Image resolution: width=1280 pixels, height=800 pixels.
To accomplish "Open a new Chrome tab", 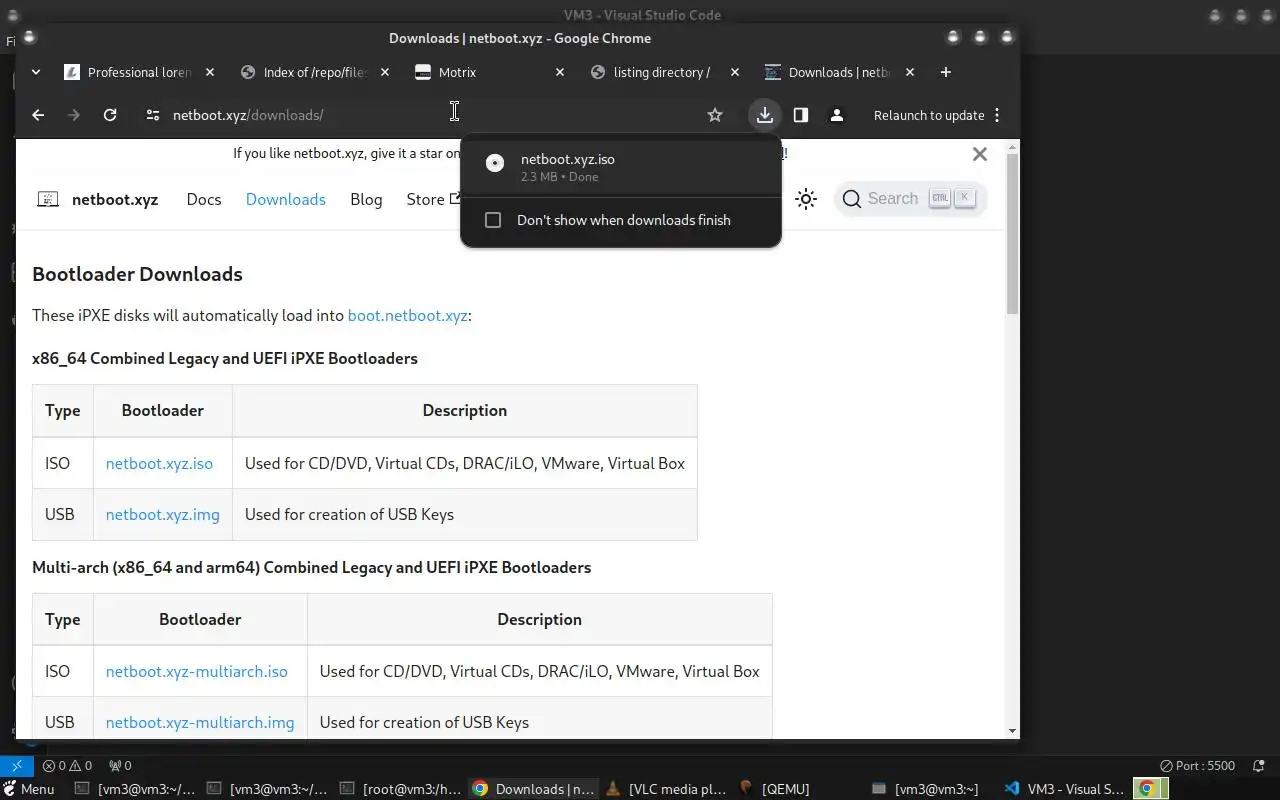I will (x=945, y=72).
